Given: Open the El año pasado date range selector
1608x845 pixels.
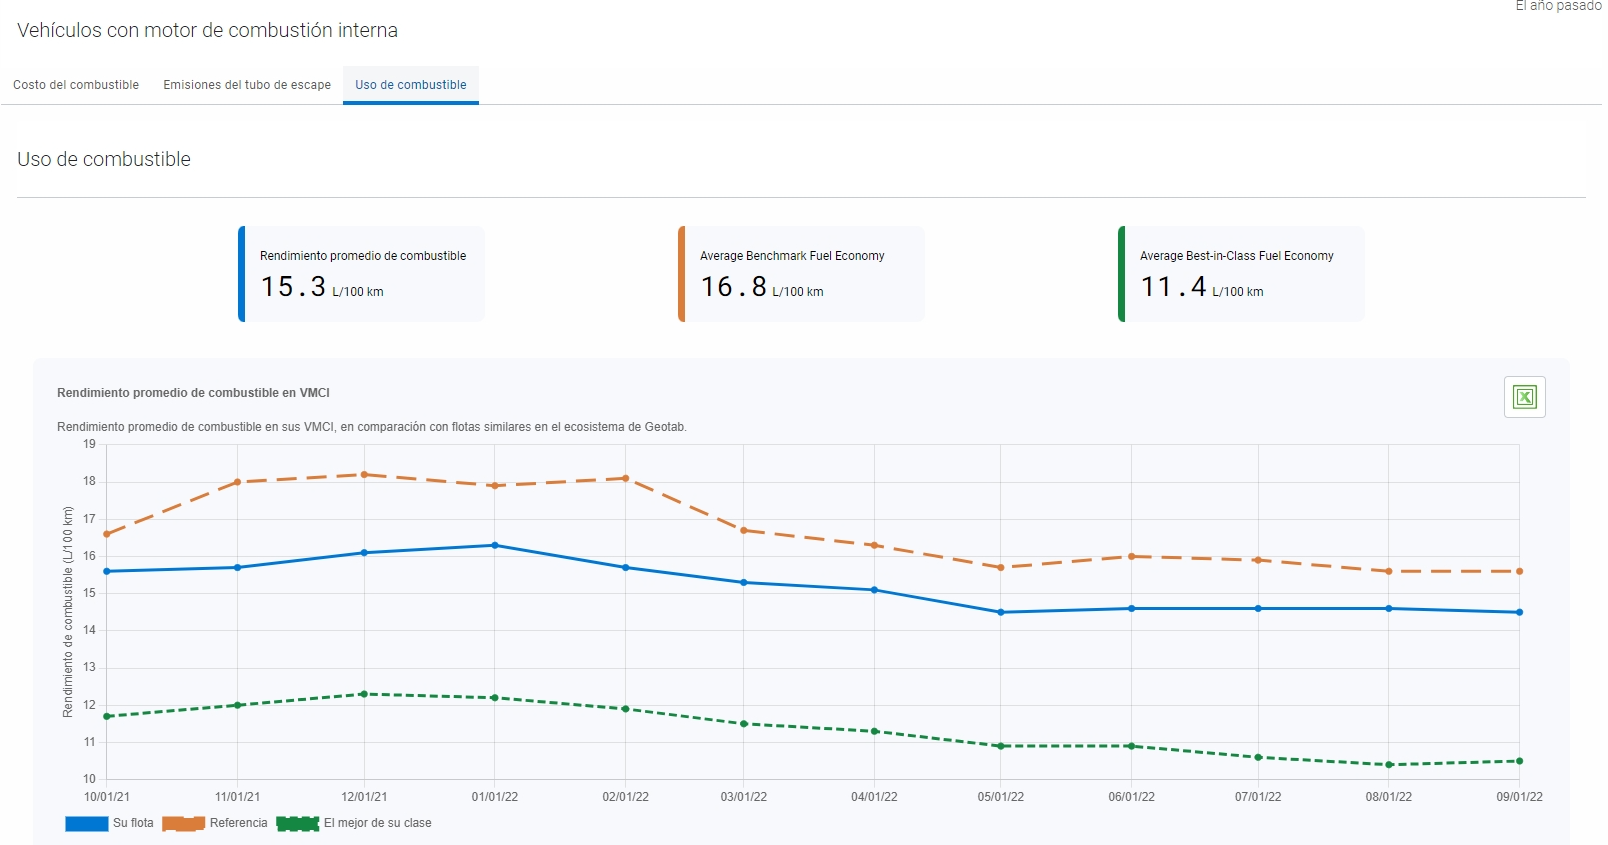Looking at the screenshot, I should 1557,6.
